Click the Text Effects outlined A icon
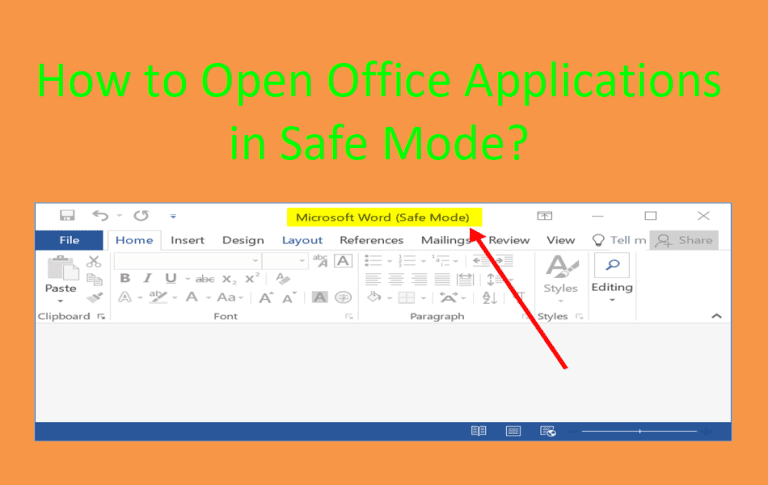The image size is (768, 485). 125,297
